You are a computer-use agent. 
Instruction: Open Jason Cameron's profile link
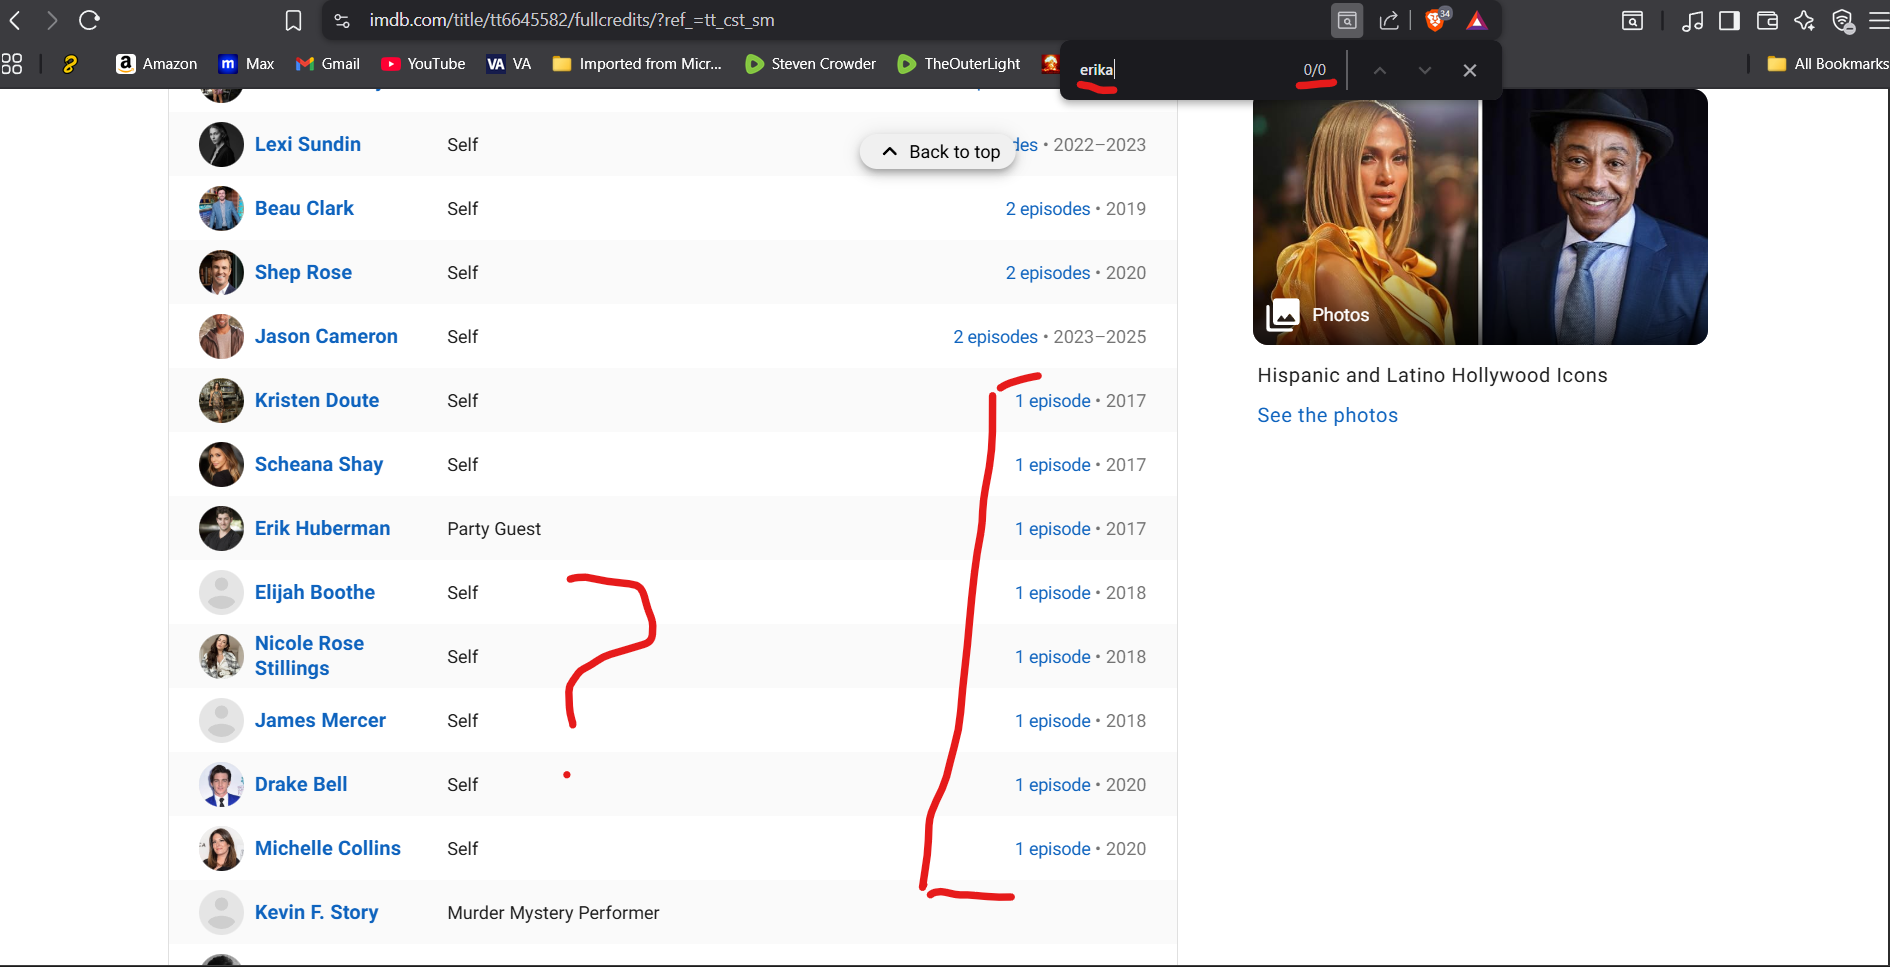coord(326,336)
